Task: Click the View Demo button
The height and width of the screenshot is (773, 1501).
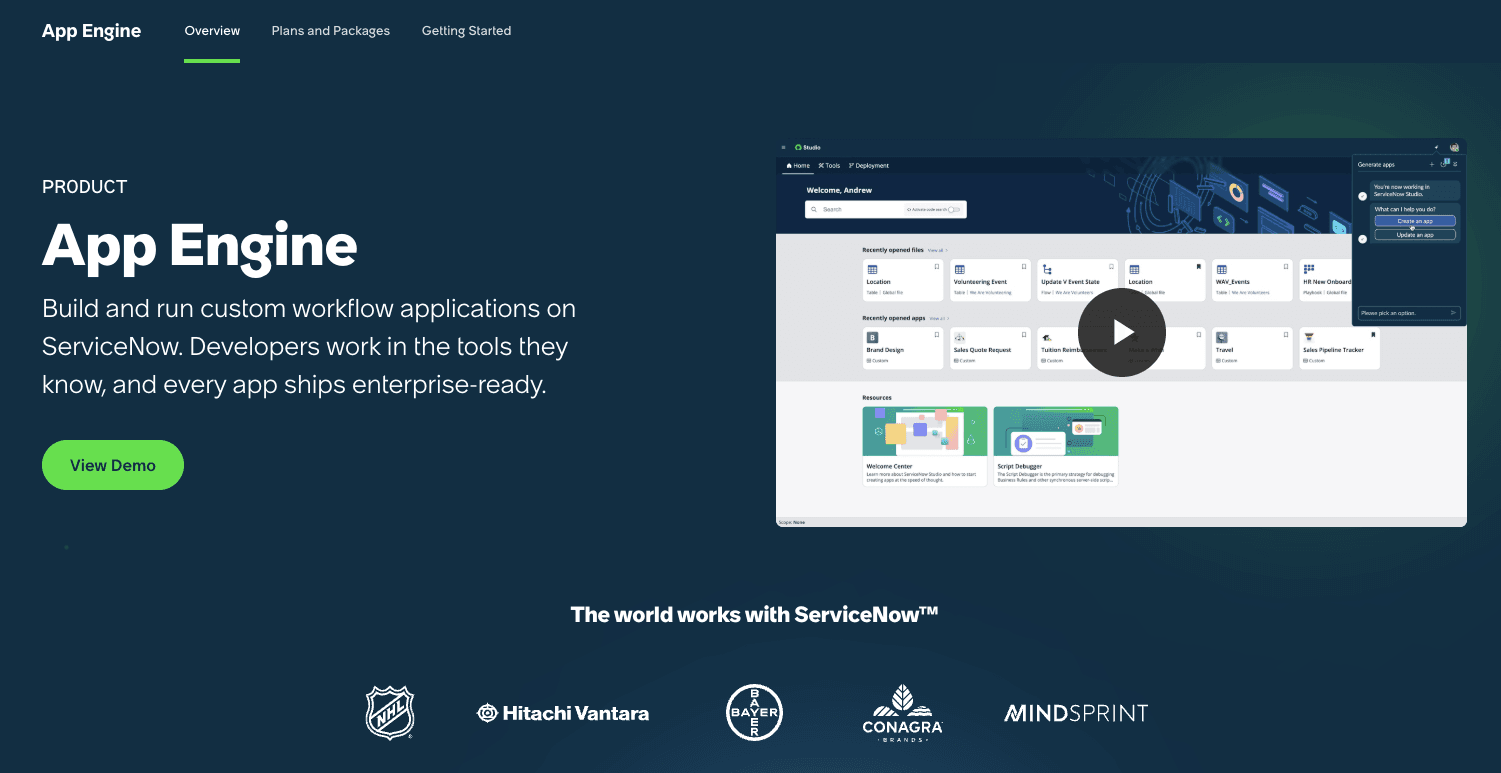Action: tap(113, 465)
